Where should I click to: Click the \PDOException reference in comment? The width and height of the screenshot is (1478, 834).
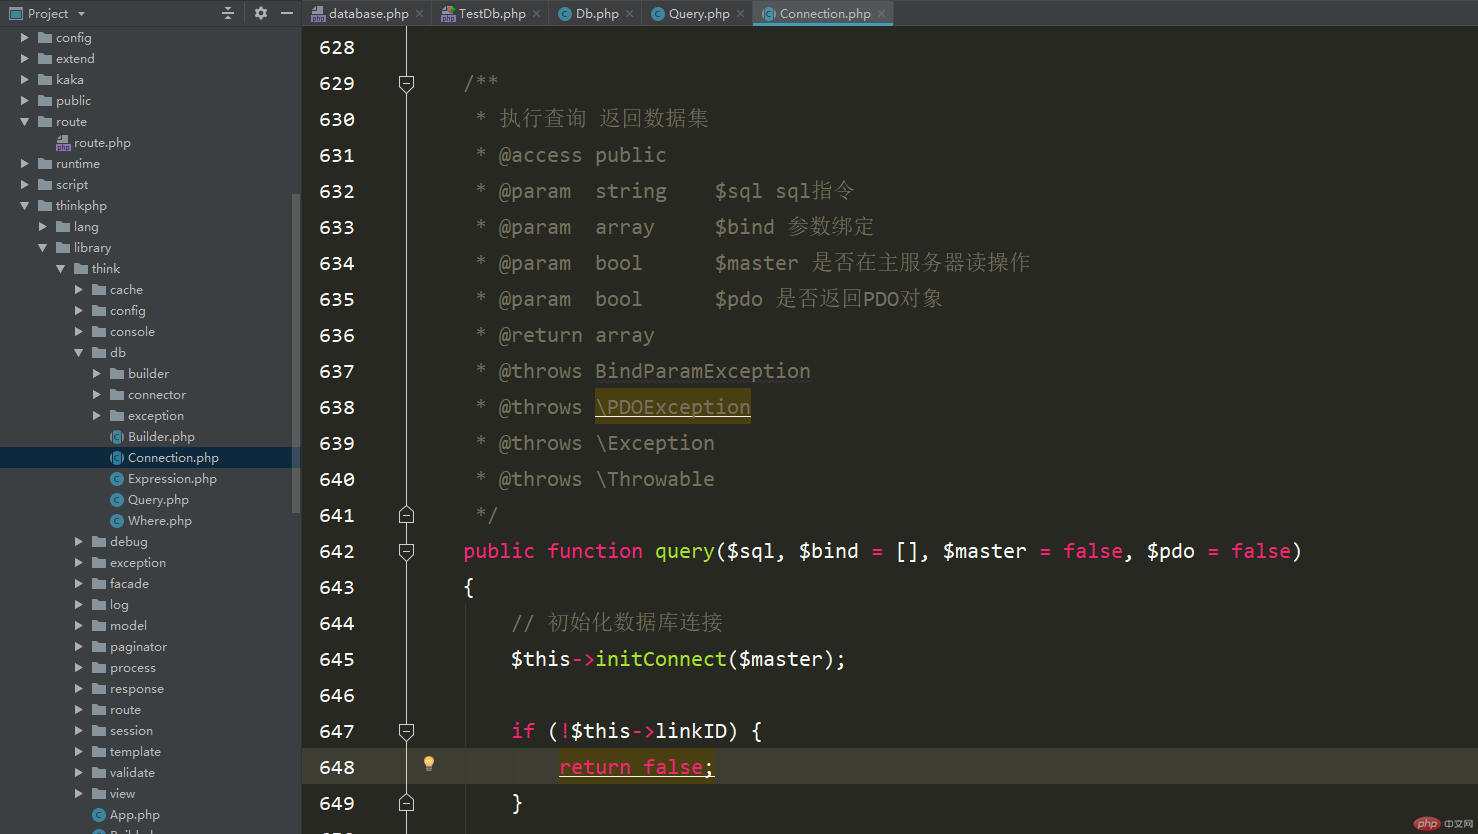[x=673, y=407]
